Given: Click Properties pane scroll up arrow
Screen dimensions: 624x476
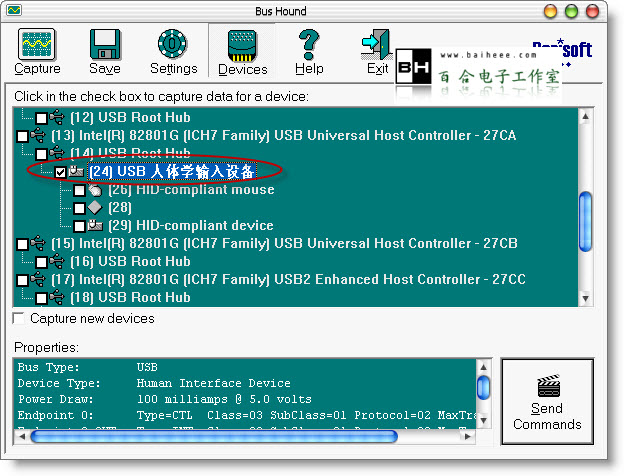Looking at the screenshot, I should tap(483, 367).
